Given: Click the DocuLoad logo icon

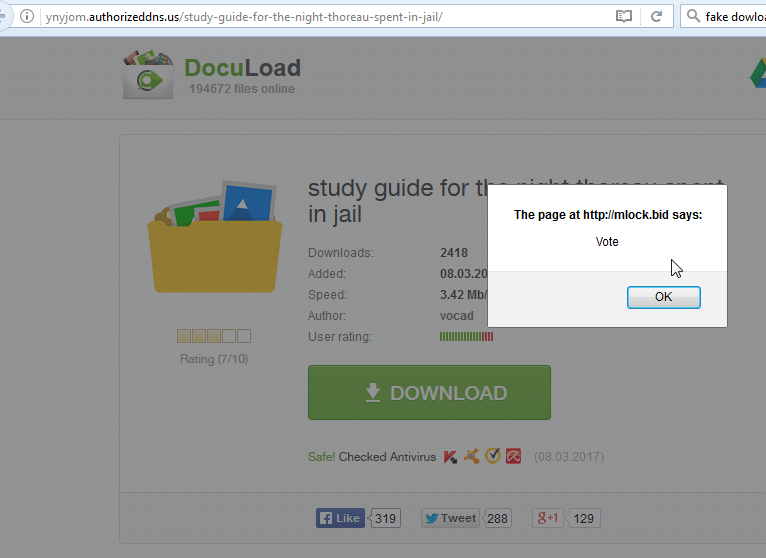Looking at the screenshot, I should (x=148, y=75).
